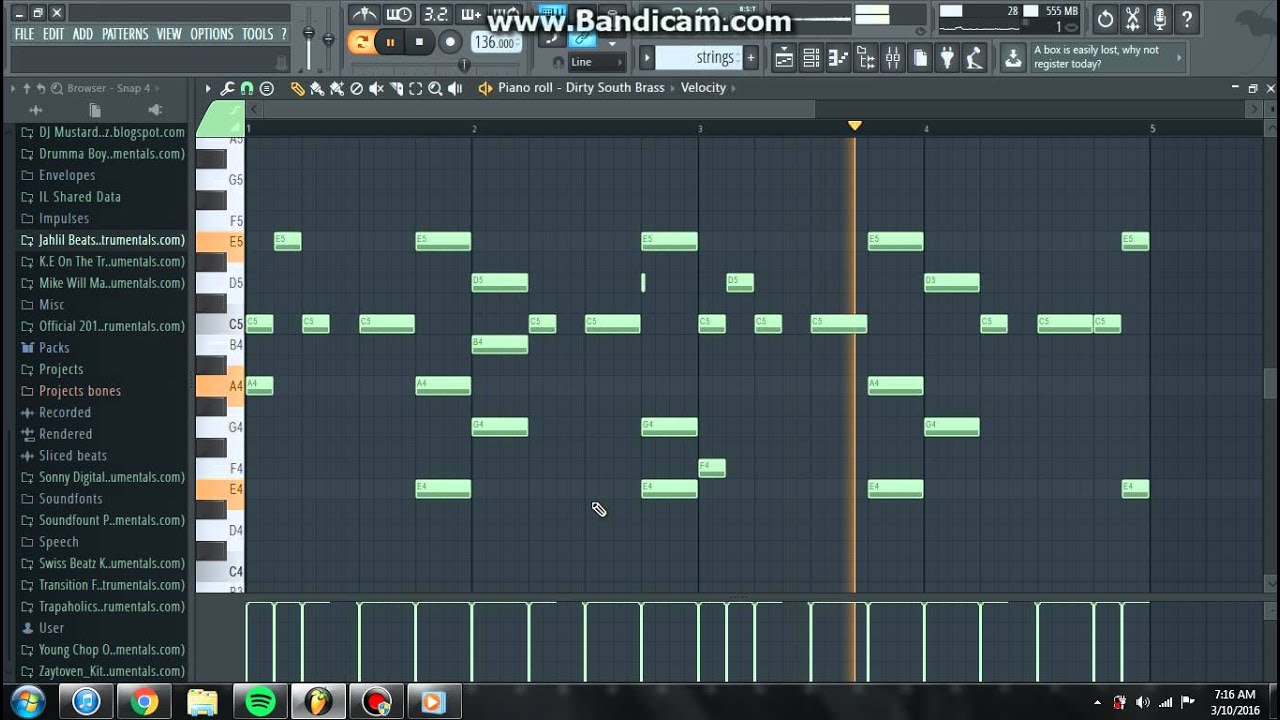The image size is (1280, 720).
Task: Pick the Zoom magnifier tool
Action: coord(435,88)
